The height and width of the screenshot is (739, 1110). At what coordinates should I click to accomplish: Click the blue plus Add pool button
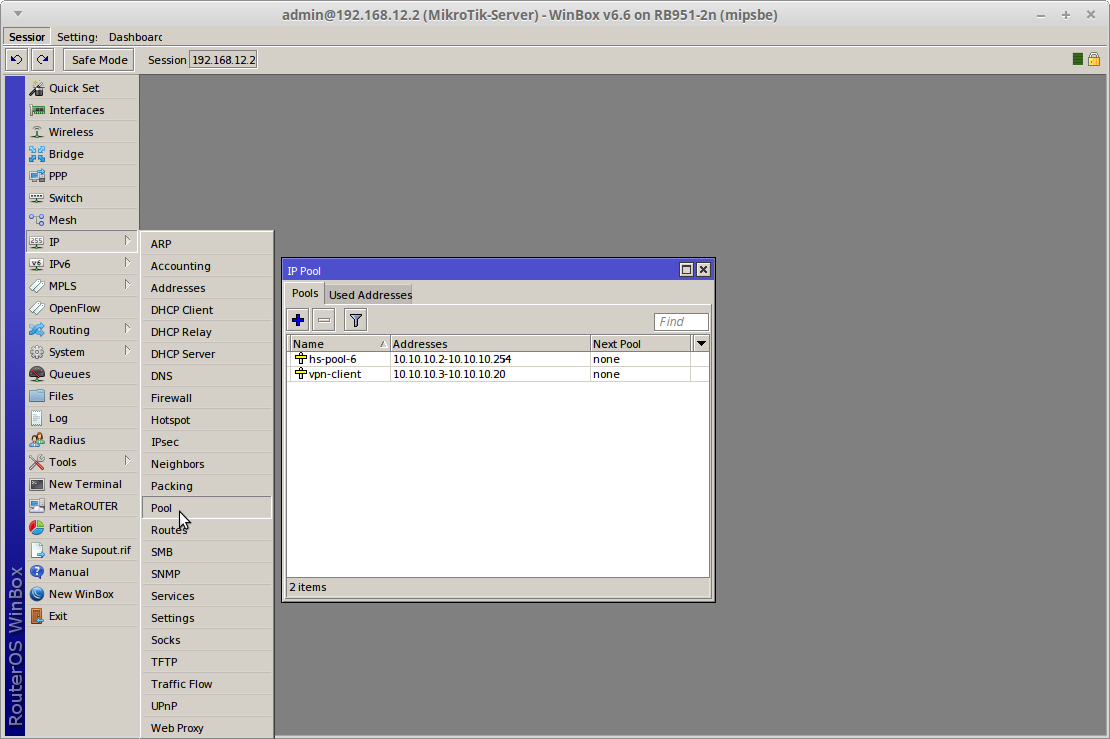[298, 320]
